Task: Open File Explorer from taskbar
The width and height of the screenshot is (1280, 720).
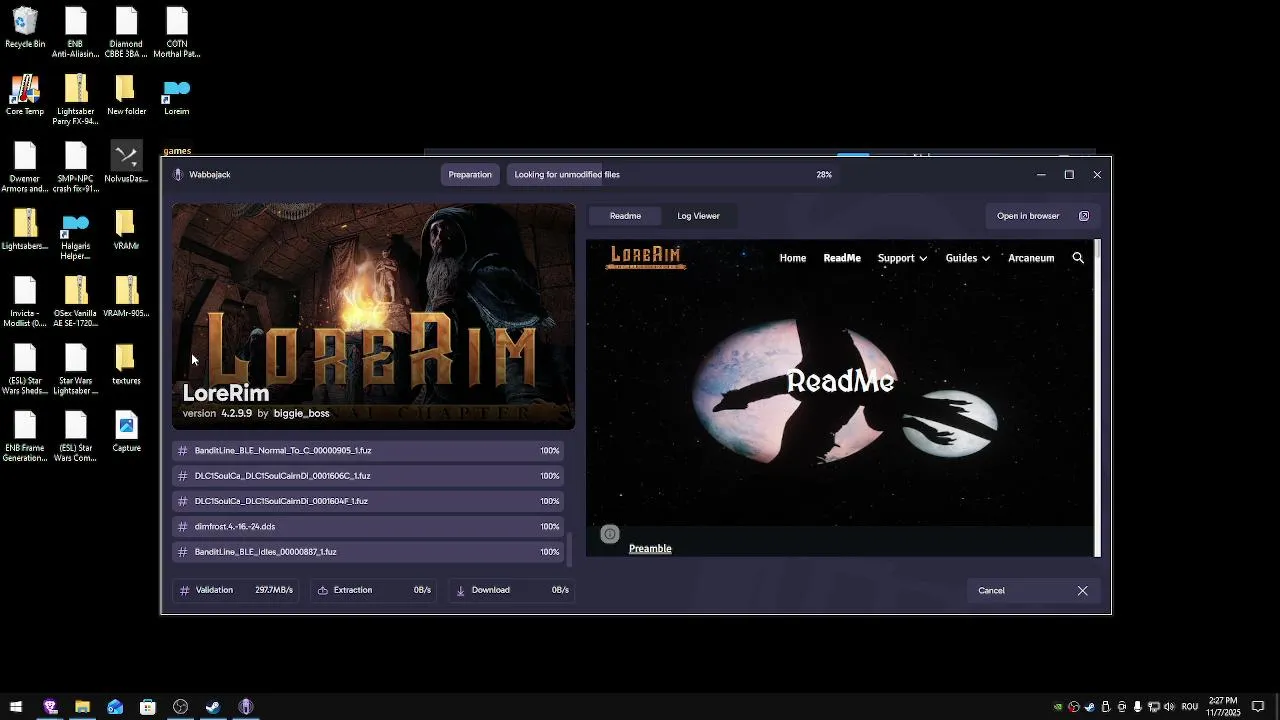Action: pyautogui.click(x=82, y=707)
